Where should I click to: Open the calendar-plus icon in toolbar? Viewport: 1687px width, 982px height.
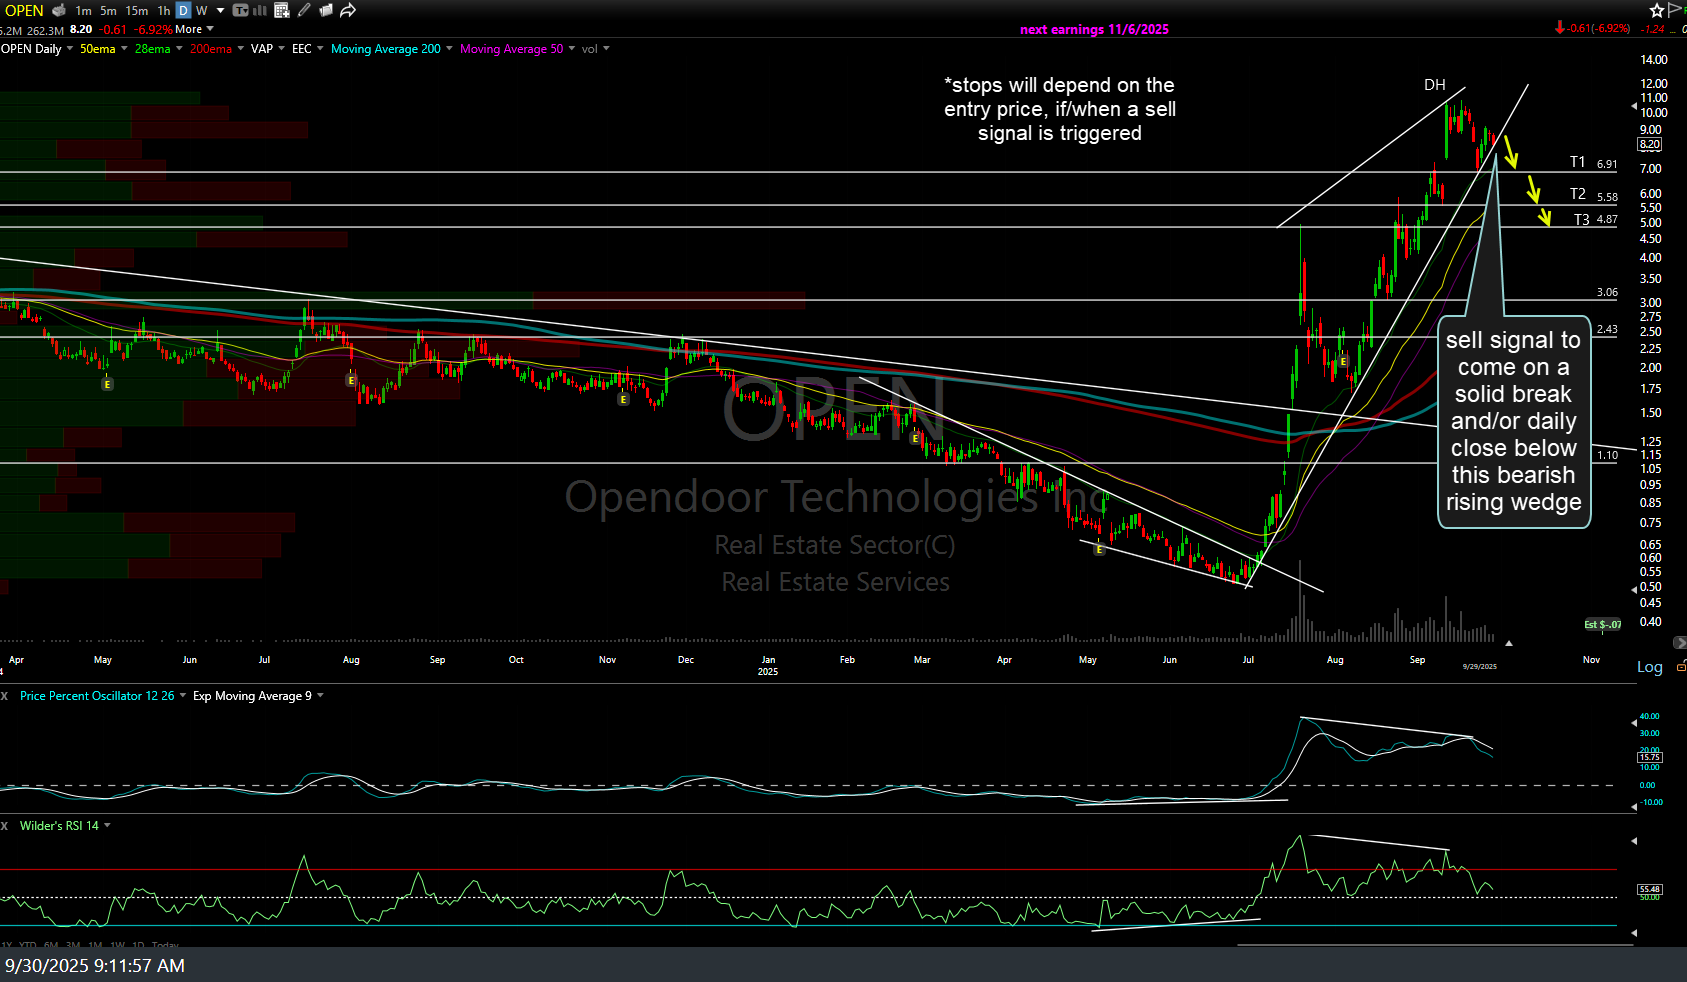(x=282, y=10)
